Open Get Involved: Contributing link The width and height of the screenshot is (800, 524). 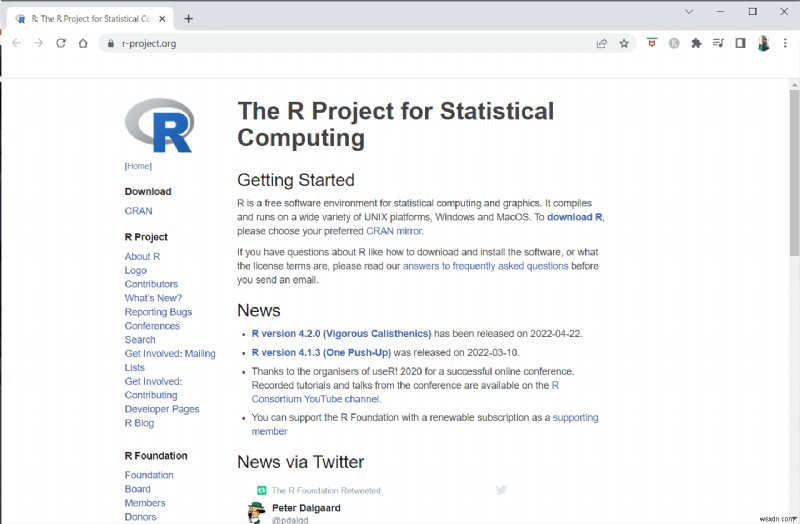click(x=153, y=388)
